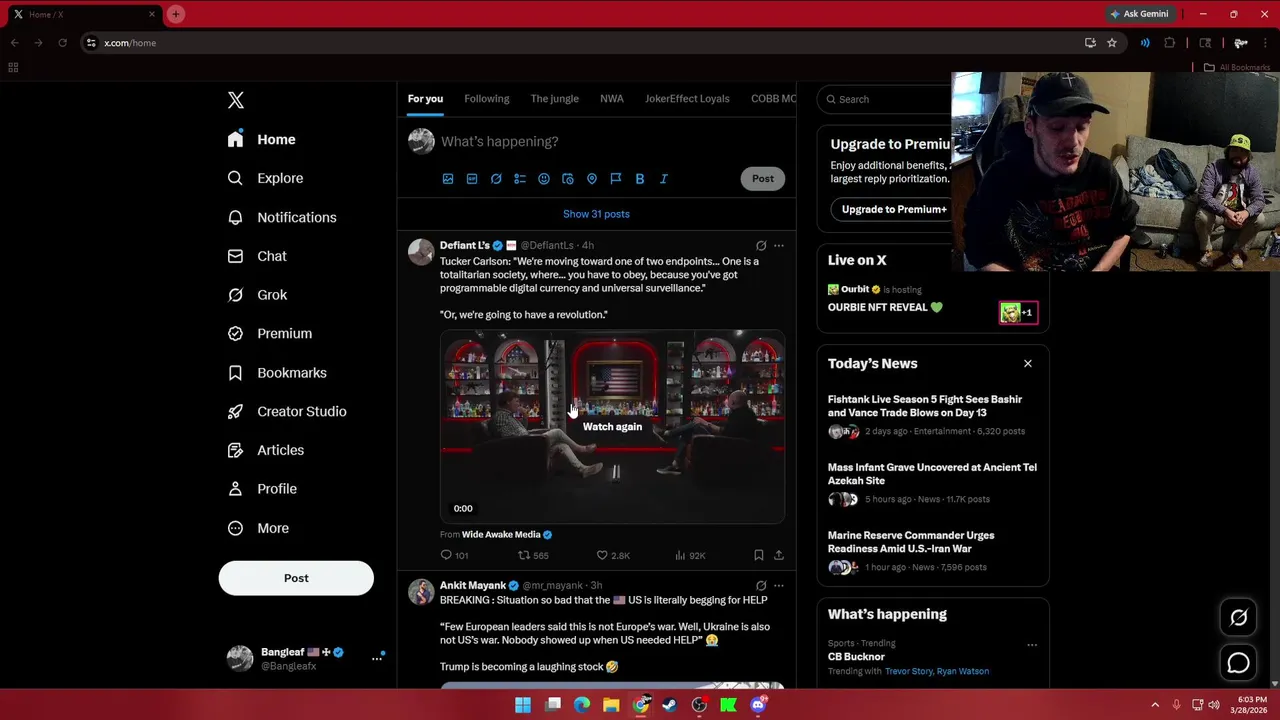
Task: Open Fishtank Live Season 5 news story
Action: pos(932,415)
